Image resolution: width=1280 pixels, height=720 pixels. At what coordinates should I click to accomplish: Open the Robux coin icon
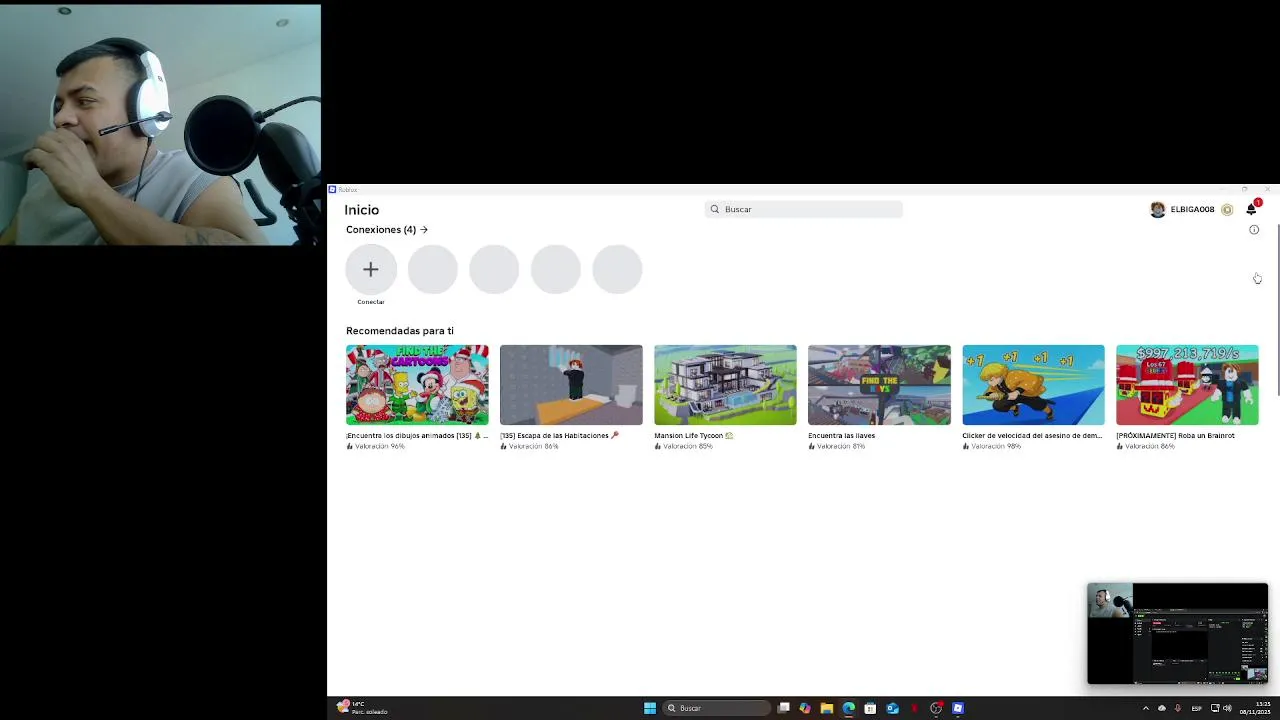[1227, 209]
